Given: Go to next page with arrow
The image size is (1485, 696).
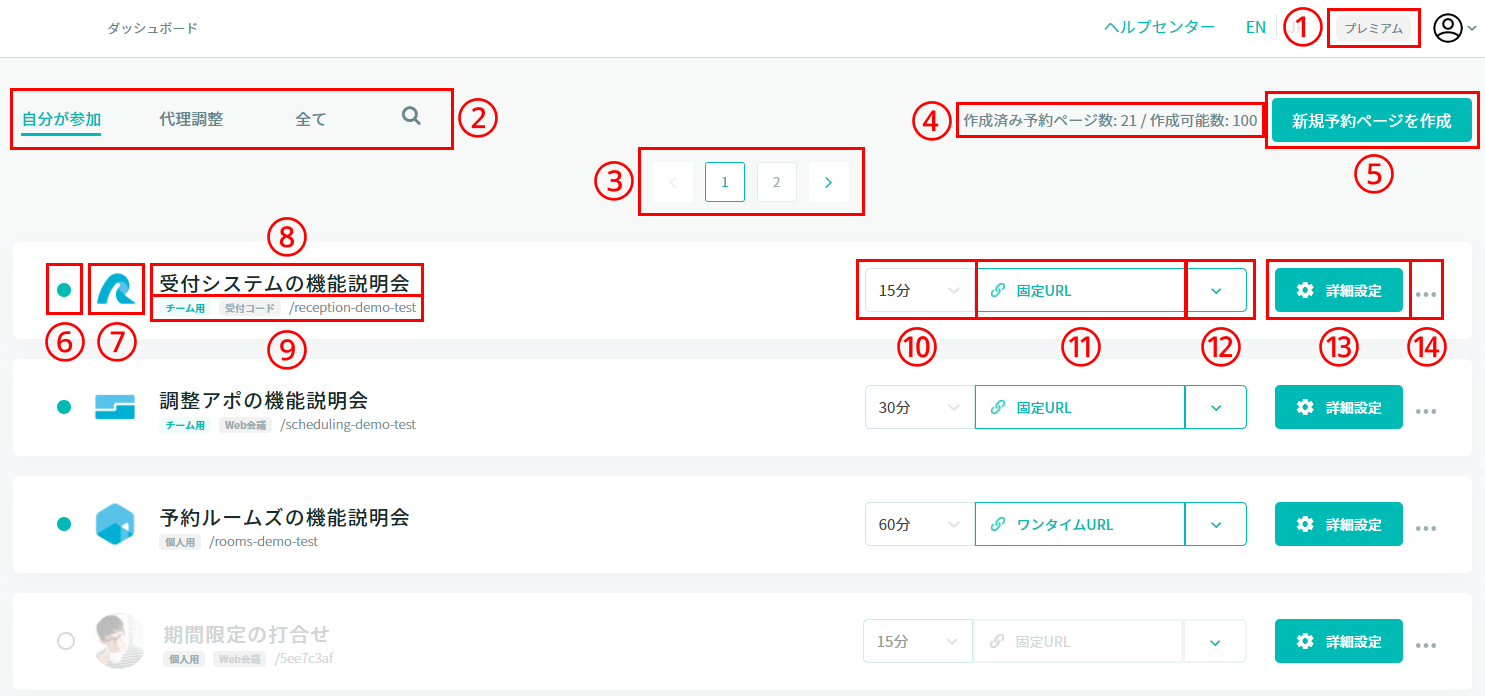Looking at the screenshot, I should click(x=828, y=182).
